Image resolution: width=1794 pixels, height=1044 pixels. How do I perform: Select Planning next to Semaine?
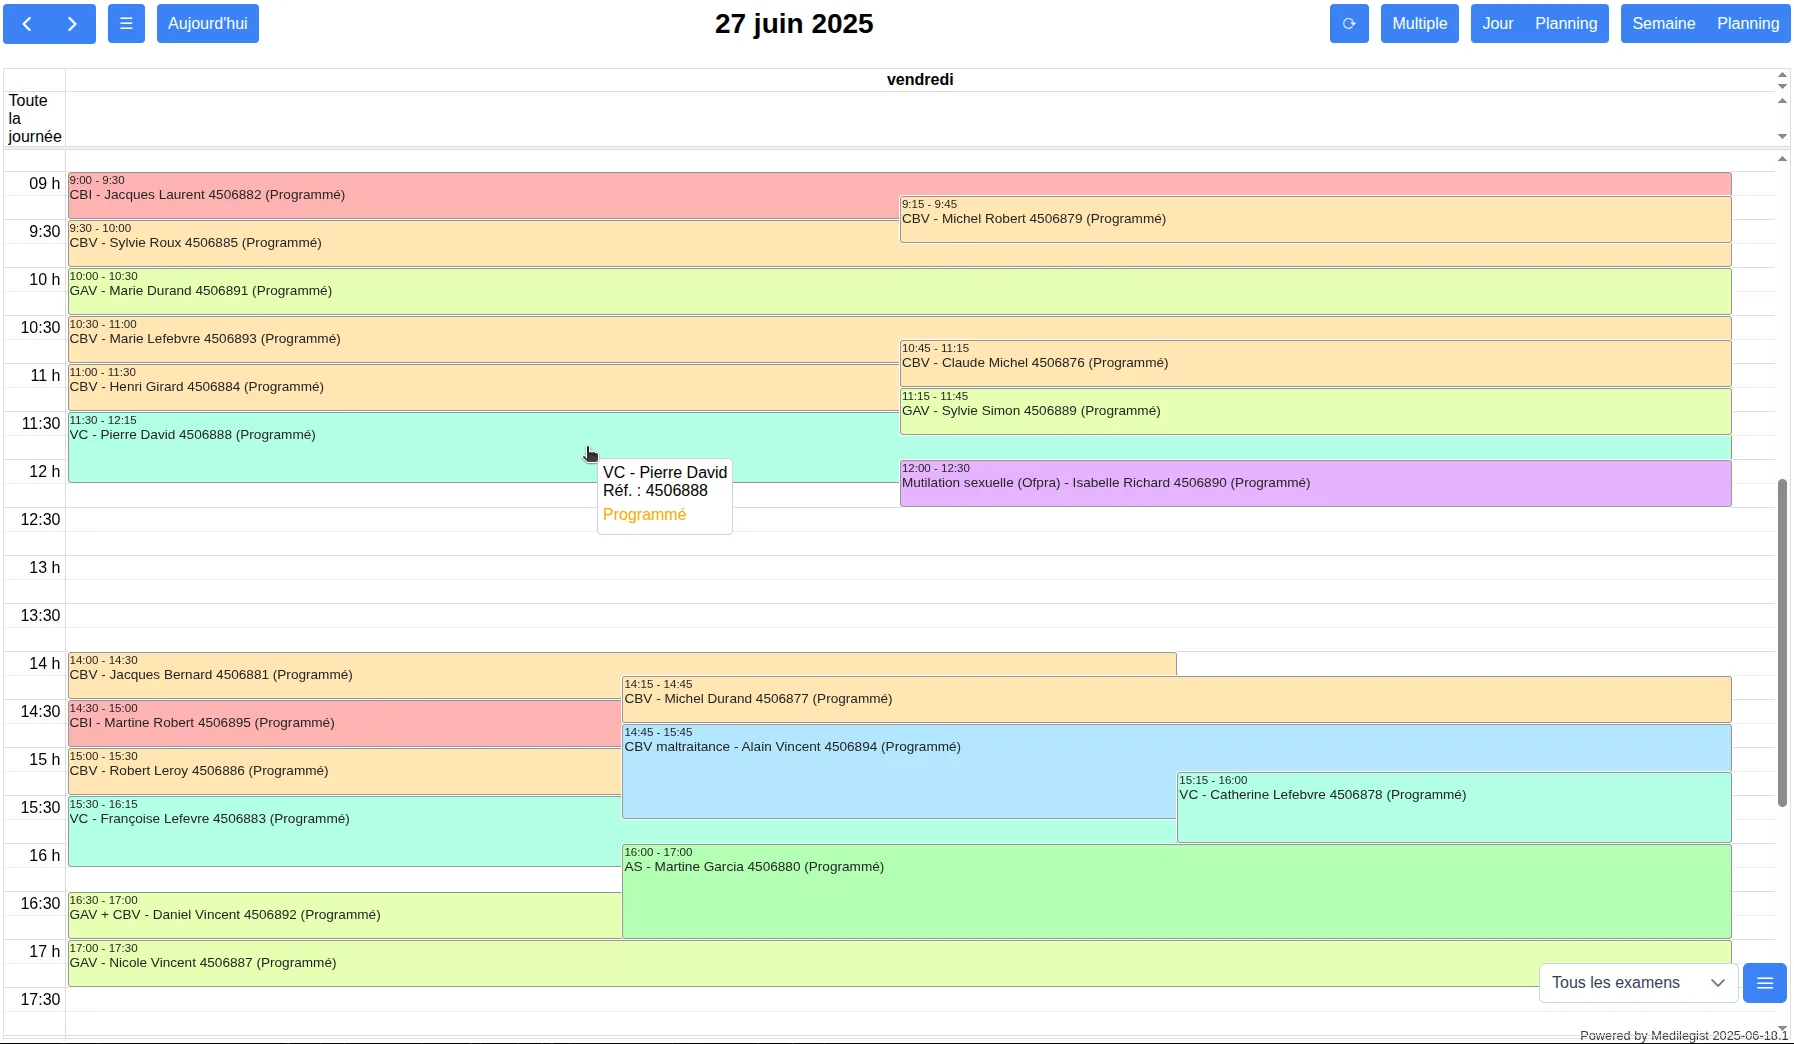coord(1748,24)
